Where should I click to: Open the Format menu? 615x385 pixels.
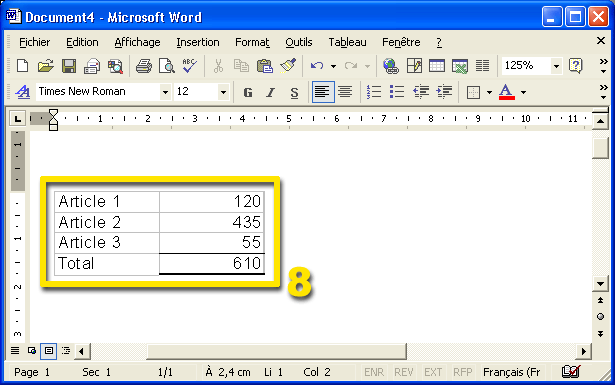click(252, 42)
